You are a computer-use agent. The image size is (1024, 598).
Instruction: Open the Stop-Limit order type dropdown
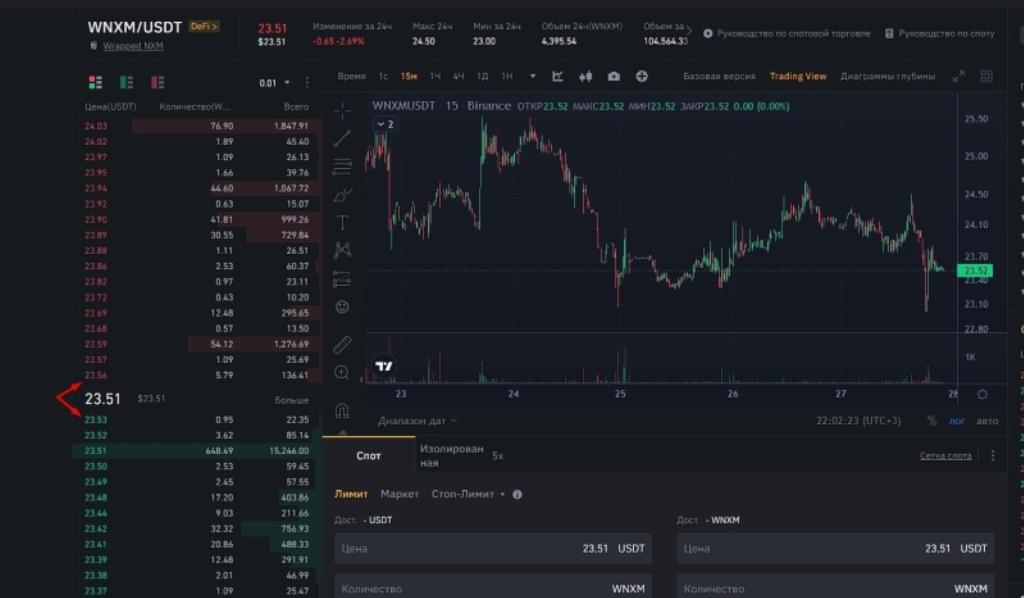tap(468, 494)
